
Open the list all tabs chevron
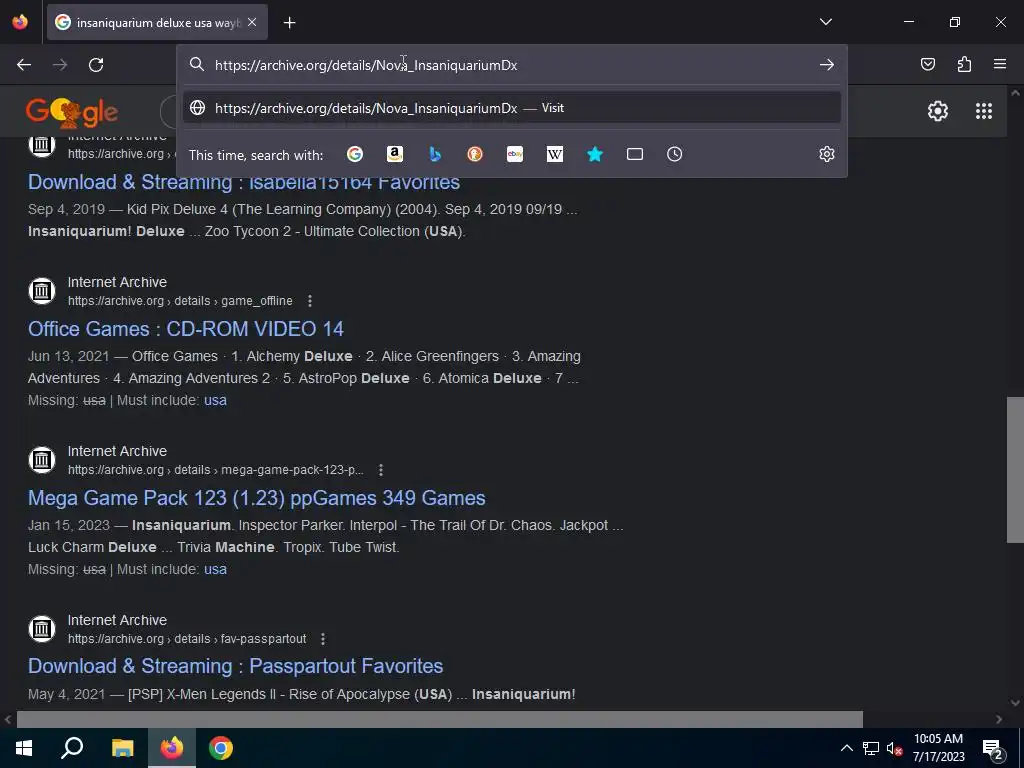point(825,22)
